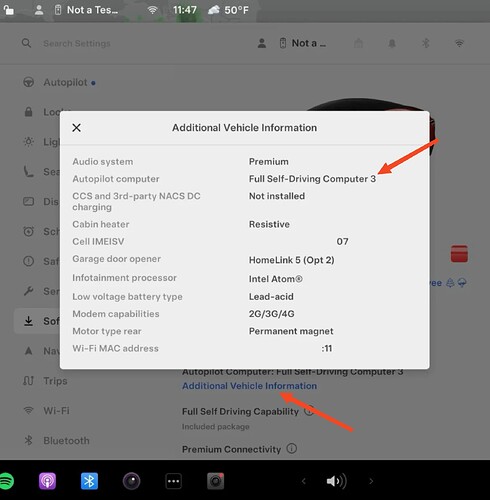Open the camera app in dock

pos(132,481)
